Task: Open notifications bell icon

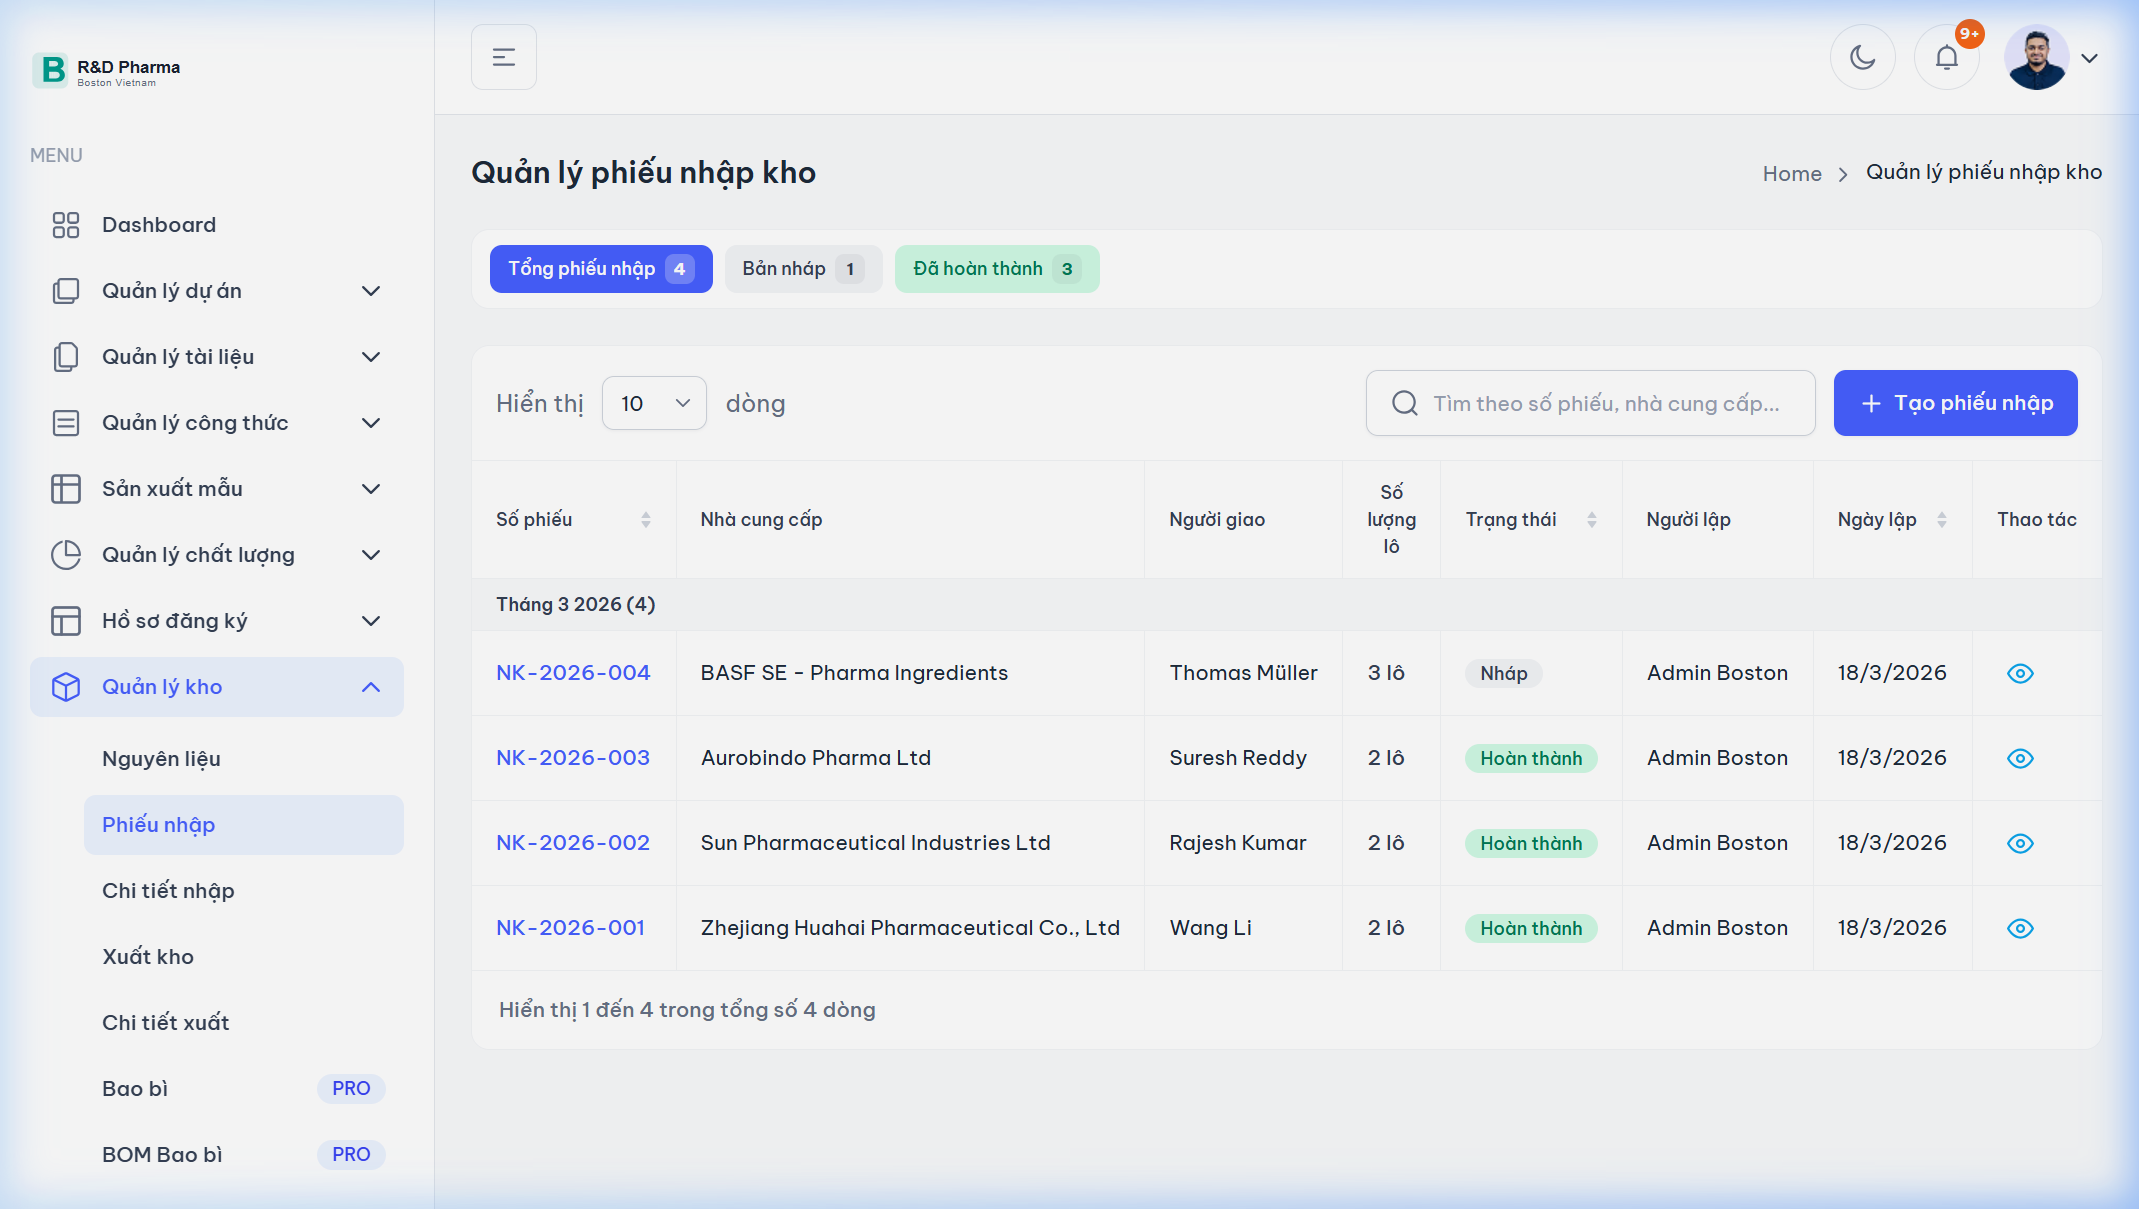Action: (x=1946, y=58)
